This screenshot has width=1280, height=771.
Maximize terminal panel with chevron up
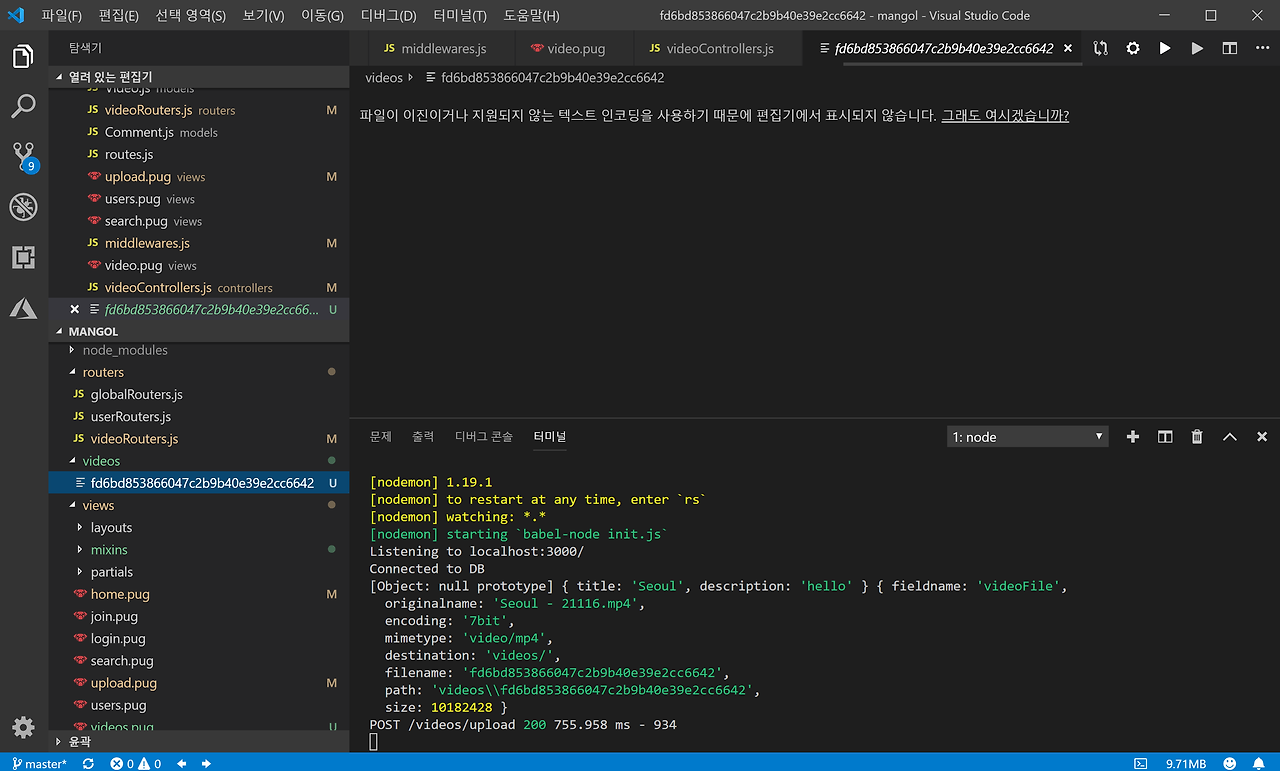pos(1230,437)
